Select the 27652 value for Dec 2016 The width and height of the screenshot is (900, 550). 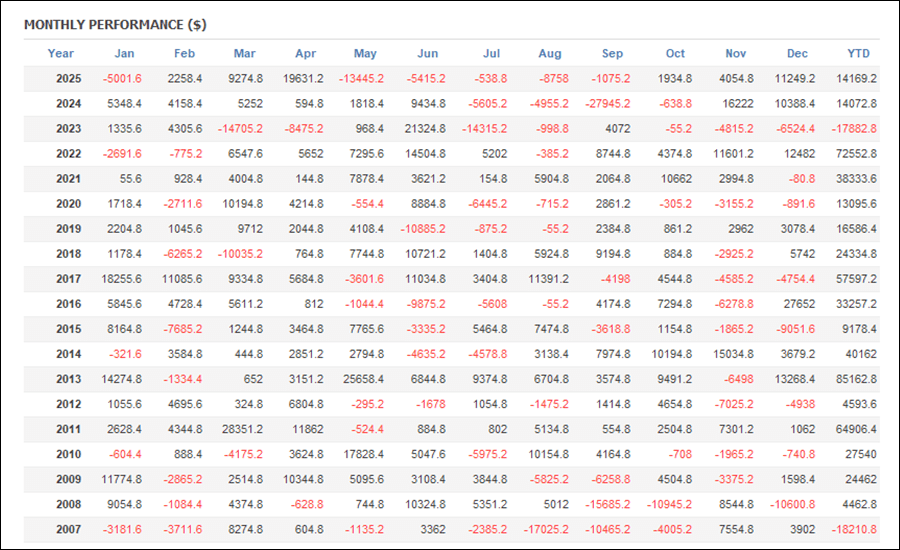(799, 304)
